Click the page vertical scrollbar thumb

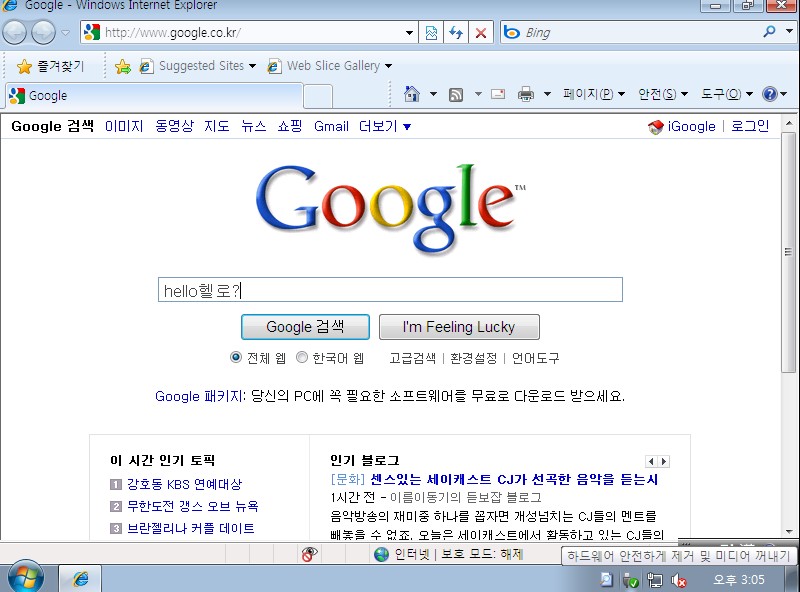(788, 252)
